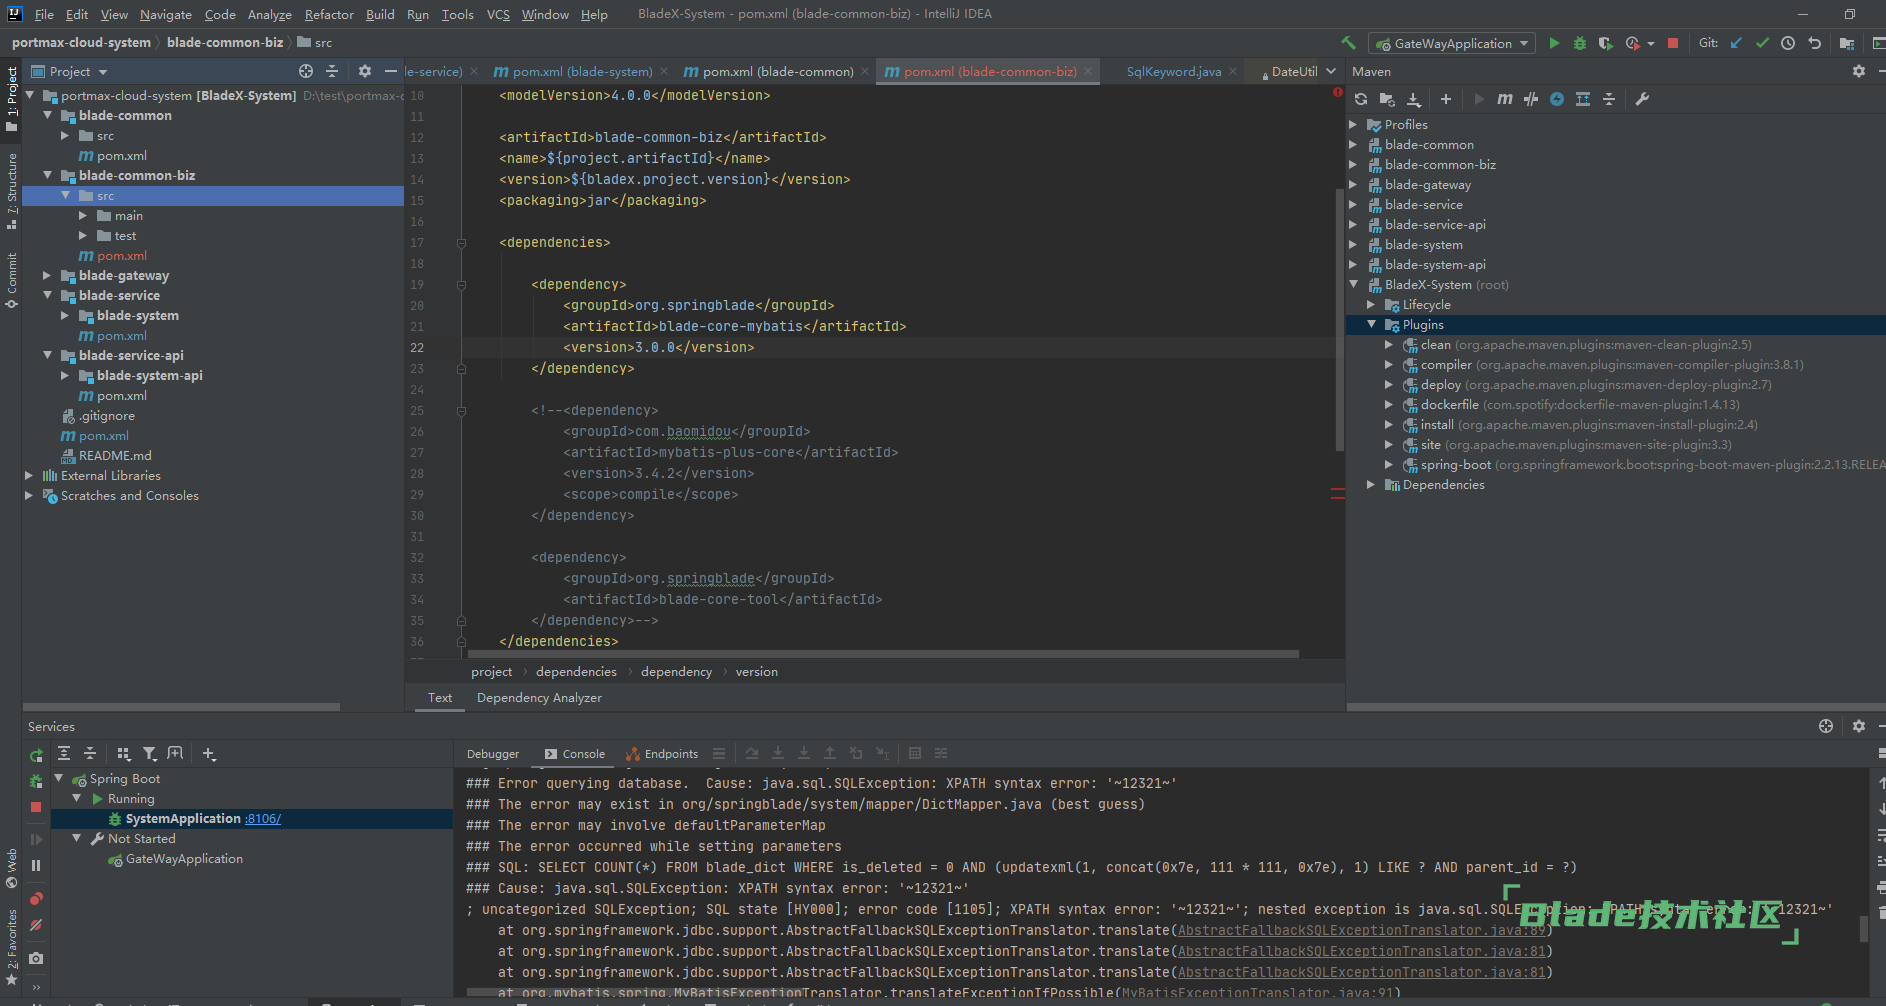Open Project Structure icon in main toolbar
This screenshot has height=1006, width=1886.
click(1847, 43)
